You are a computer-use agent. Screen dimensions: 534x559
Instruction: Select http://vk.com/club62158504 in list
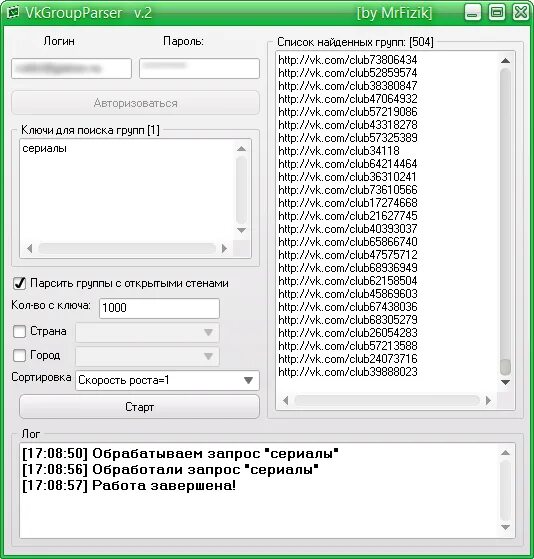[348, 281]
